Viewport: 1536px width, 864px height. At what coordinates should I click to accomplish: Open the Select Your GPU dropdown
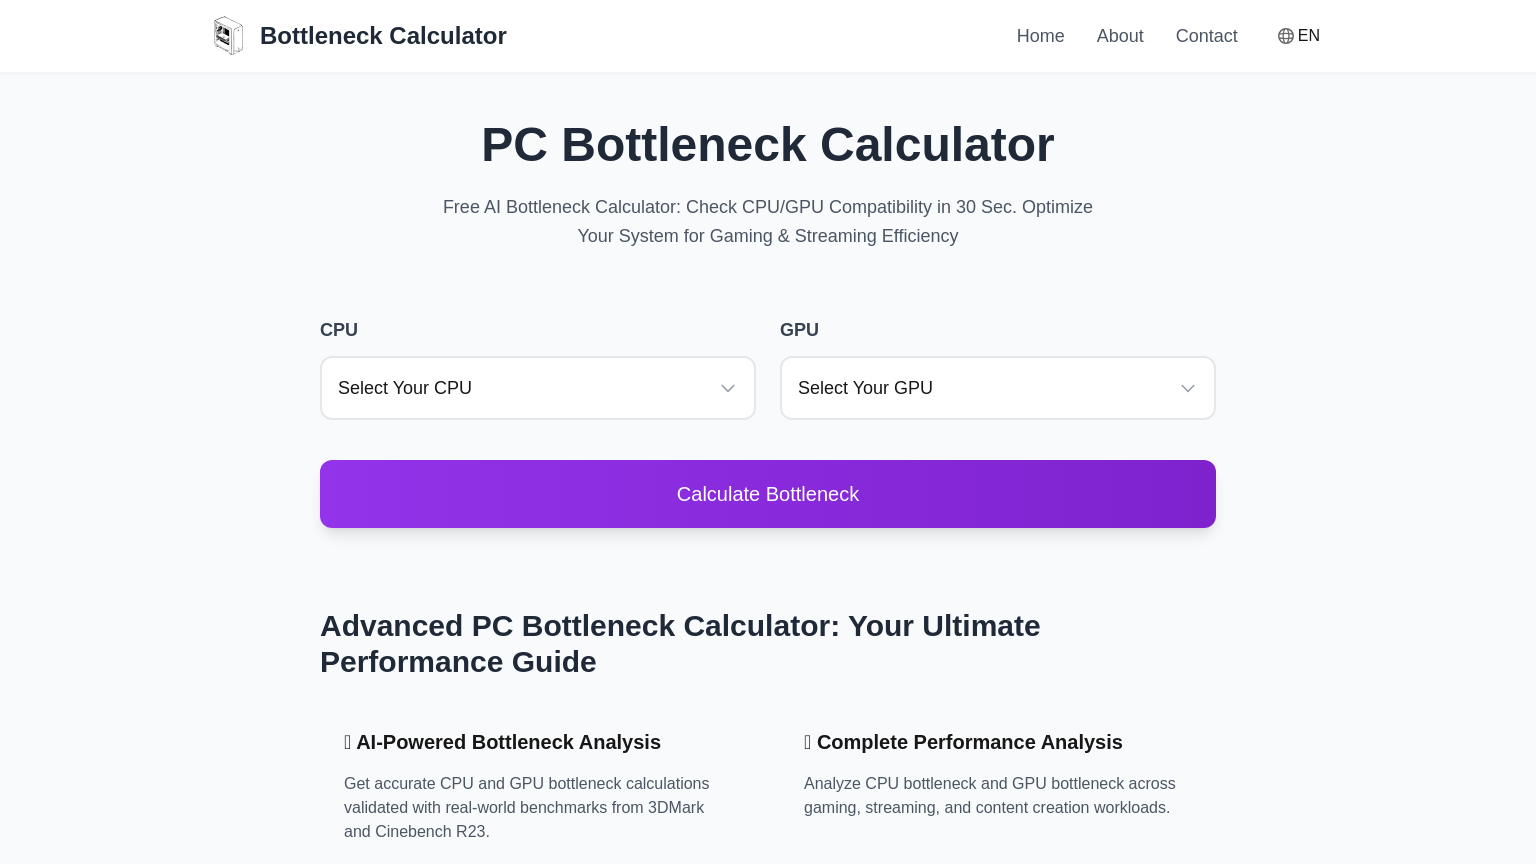pyautogui.click(x=998, y=388)
